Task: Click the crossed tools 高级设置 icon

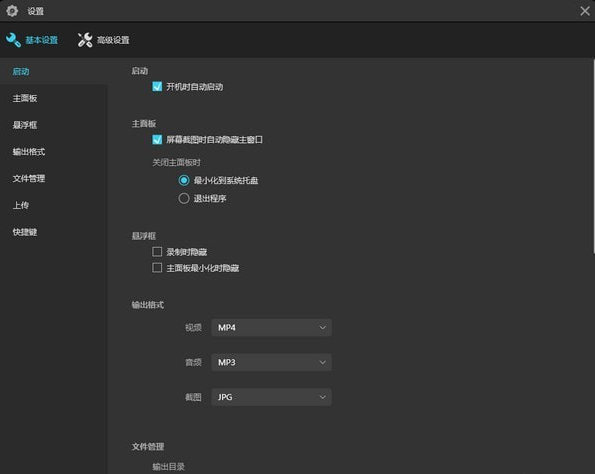Action: tap(85, 40)
